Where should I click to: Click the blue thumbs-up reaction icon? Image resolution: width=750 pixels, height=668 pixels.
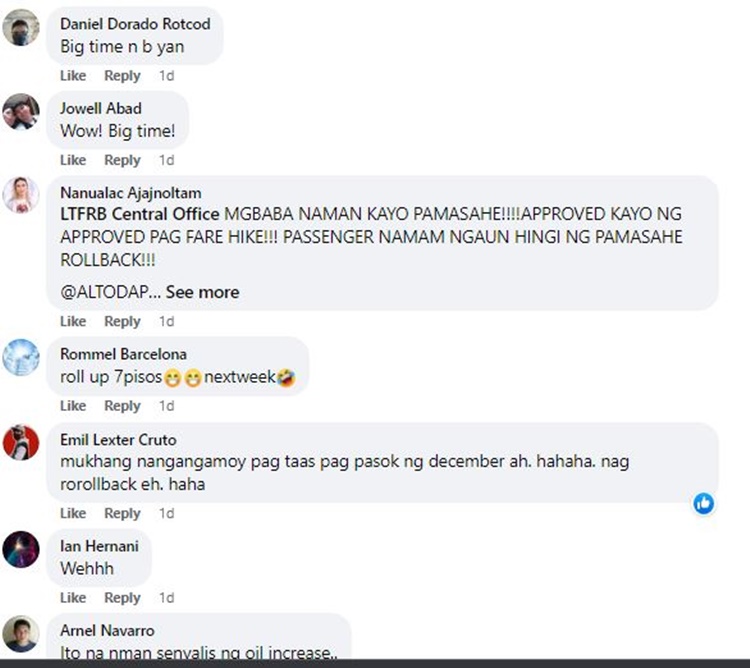click(704, 504)
